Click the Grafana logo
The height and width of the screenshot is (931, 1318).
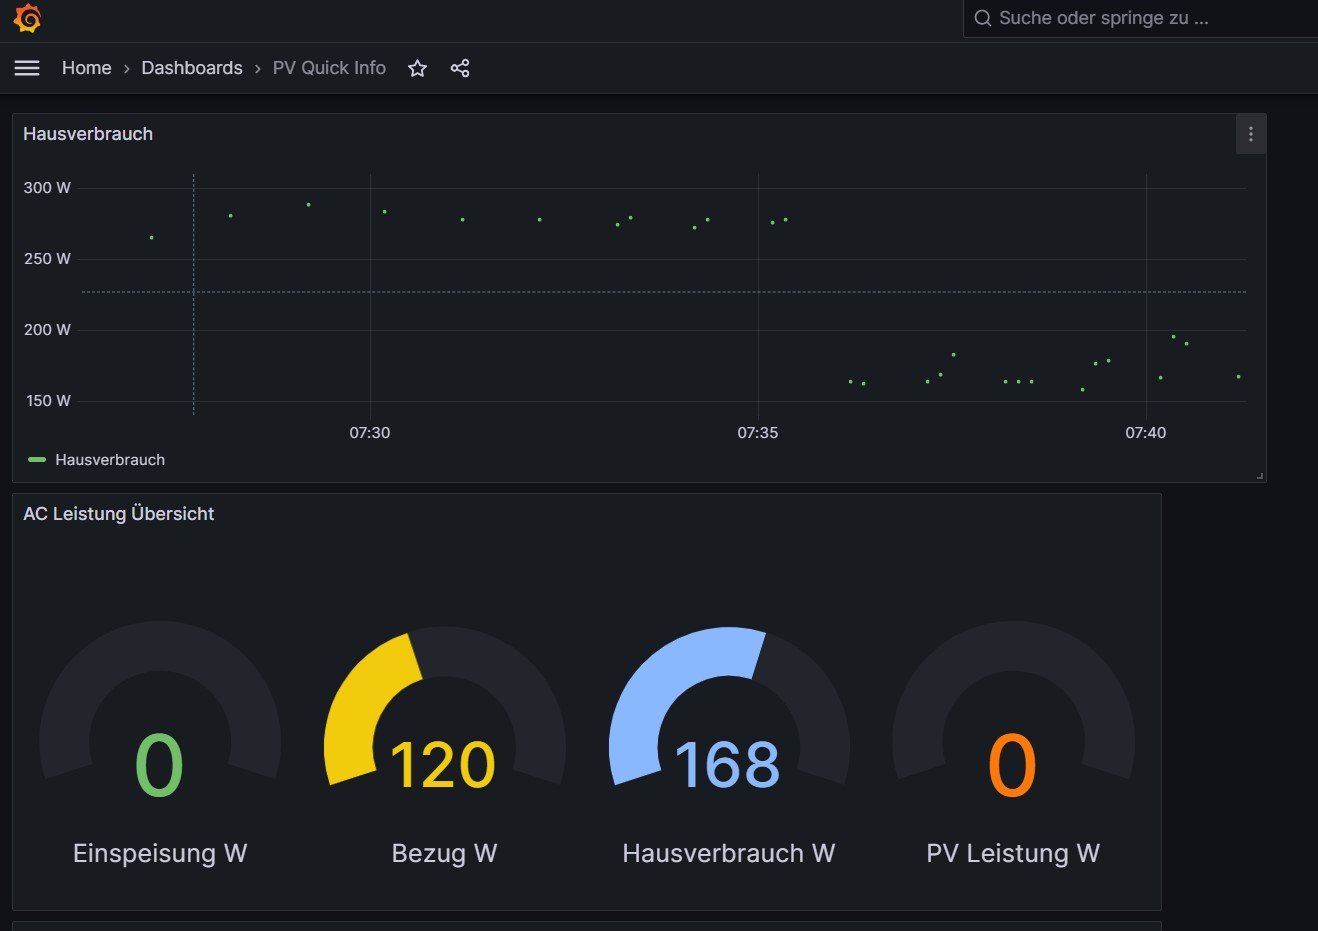click(x=27, y=18)
